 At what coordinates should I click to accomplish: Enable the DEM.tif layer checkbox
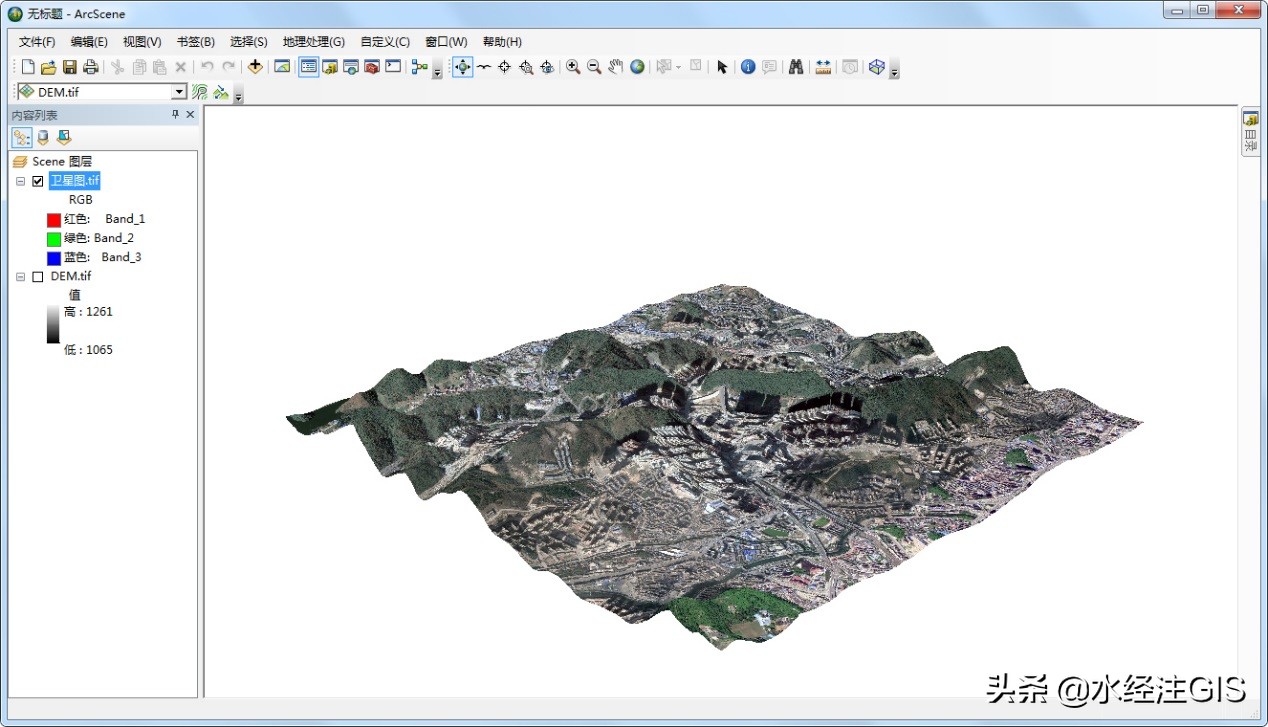38,277
